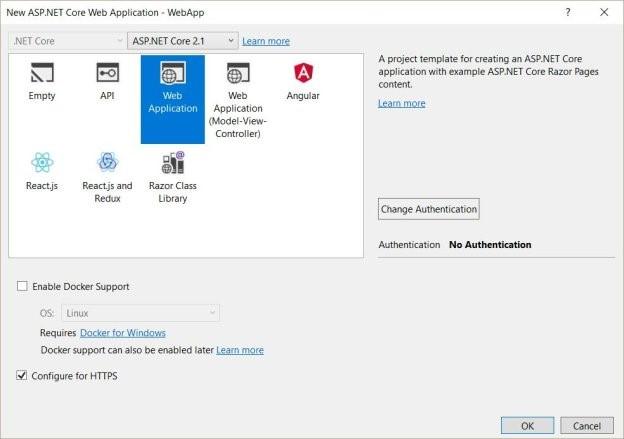Click the Cancel button
Image resolution: width=624 pixels, height=439 pixels.
click(587, 426)
